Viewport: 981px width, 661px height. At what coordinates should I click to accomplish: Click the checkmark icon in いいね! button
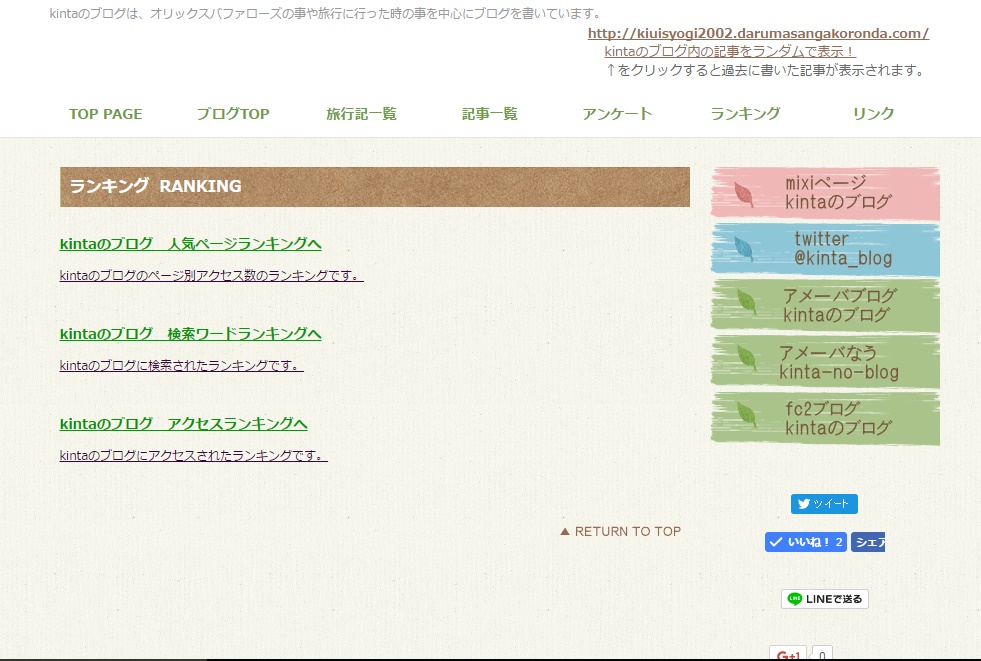pyautogui.click(x=776, y=542)
